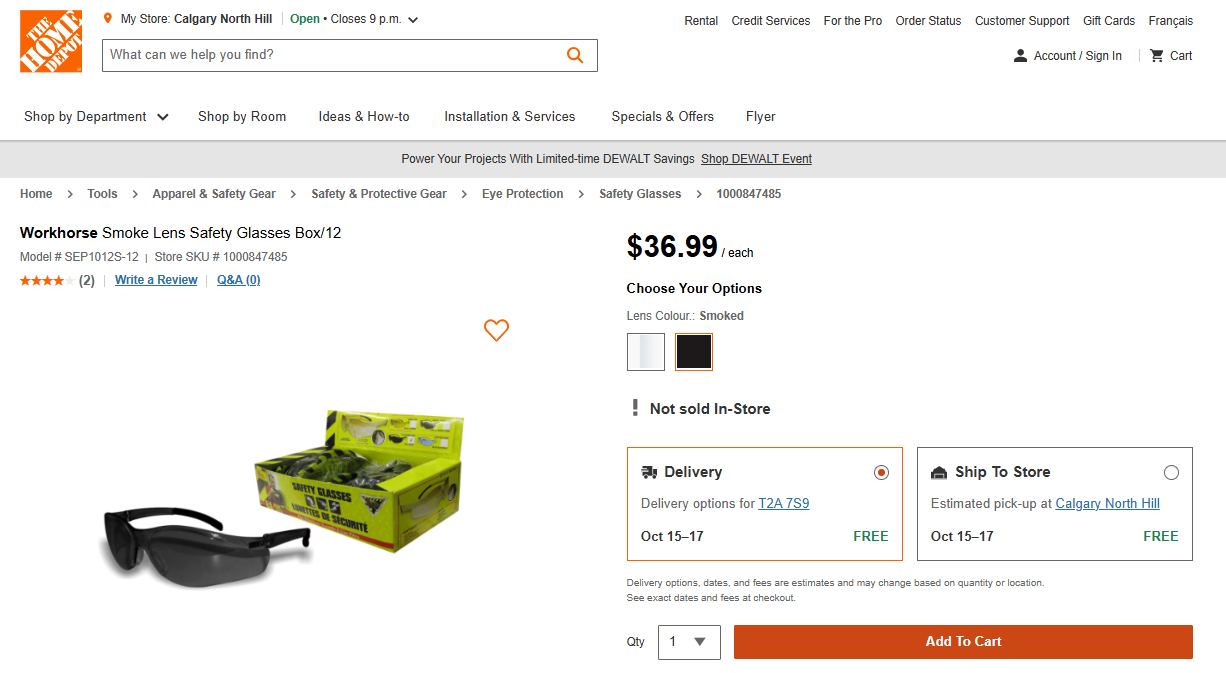
Task: Click the search magnifying glass icon
Action: click(x=575, y=55)
